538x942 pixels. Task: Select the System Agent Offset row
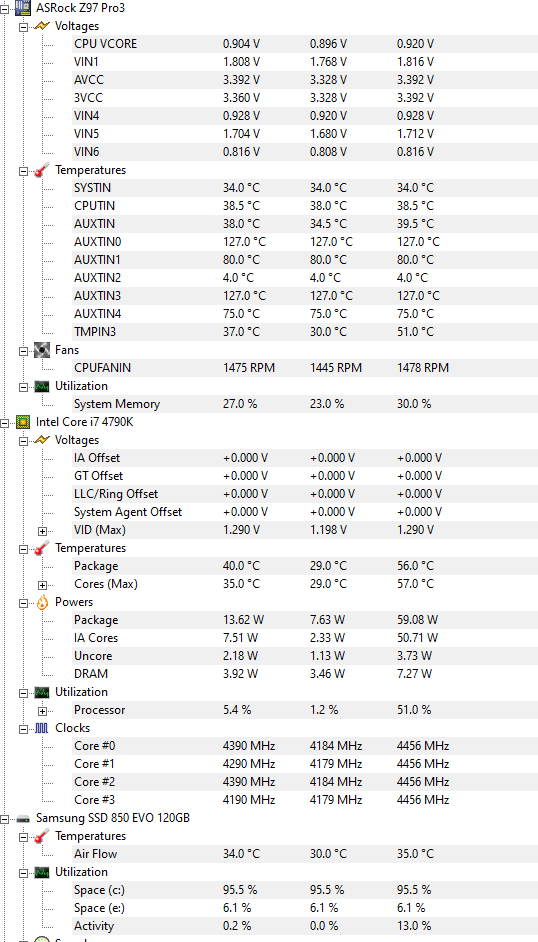point(304,512)
